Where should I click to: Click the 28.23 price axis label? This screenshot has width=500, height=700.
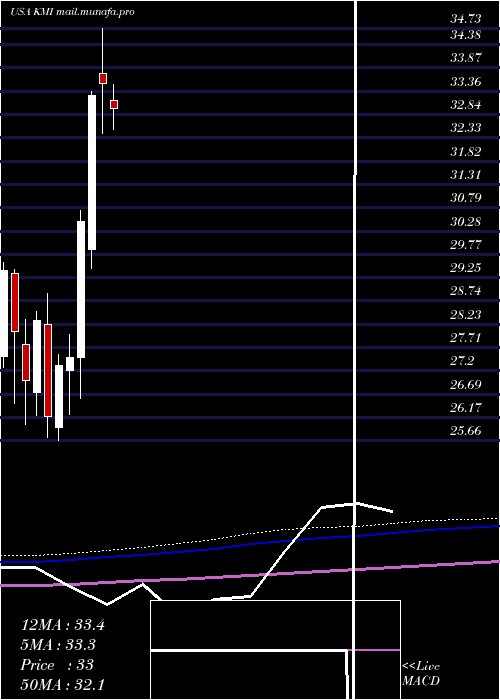tap(466, 315)
